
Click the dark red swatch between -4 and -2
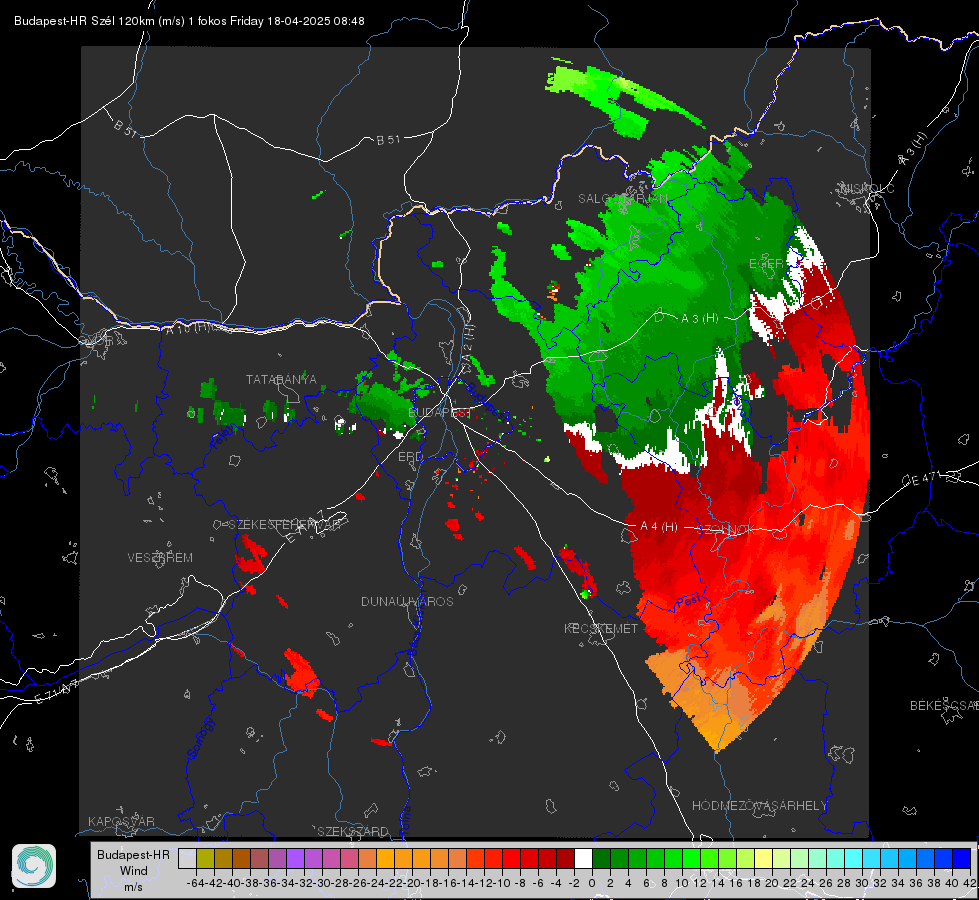tap(565, 858)
